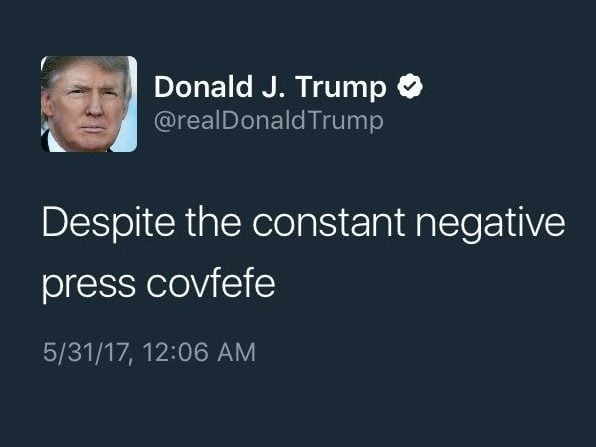Click the word press in tweet
The image size is (596, 447).
(x=89, y=287)
